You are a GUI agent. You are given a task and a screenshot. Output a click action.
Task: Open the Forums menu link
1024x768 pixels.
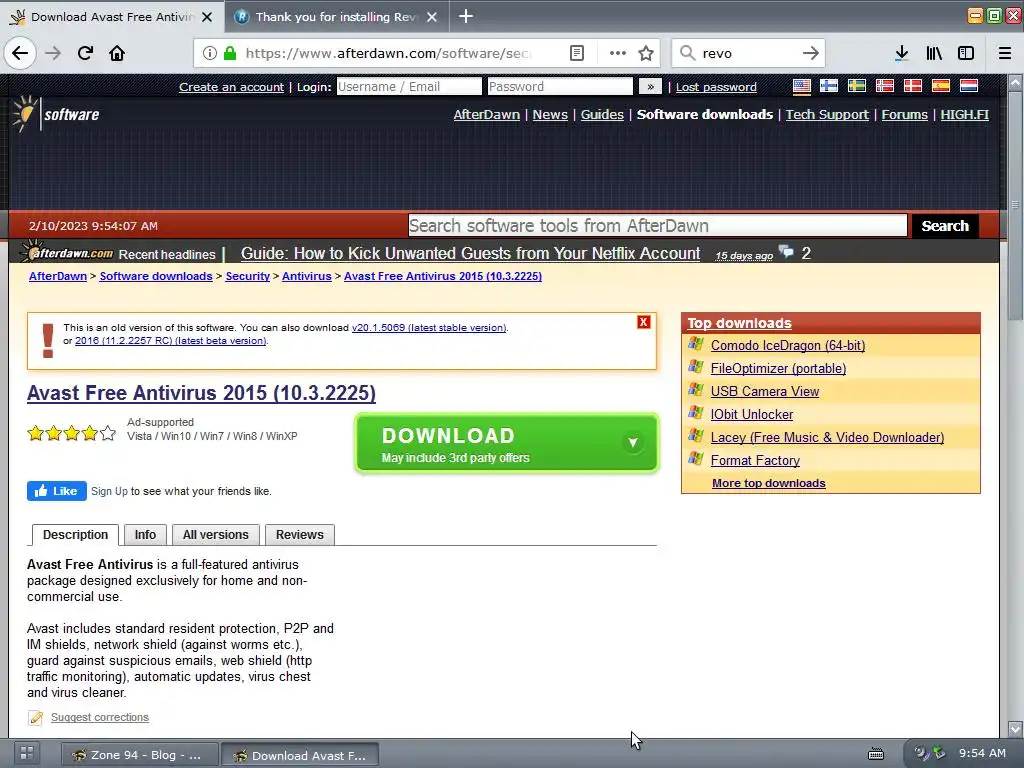pos(904,114)
